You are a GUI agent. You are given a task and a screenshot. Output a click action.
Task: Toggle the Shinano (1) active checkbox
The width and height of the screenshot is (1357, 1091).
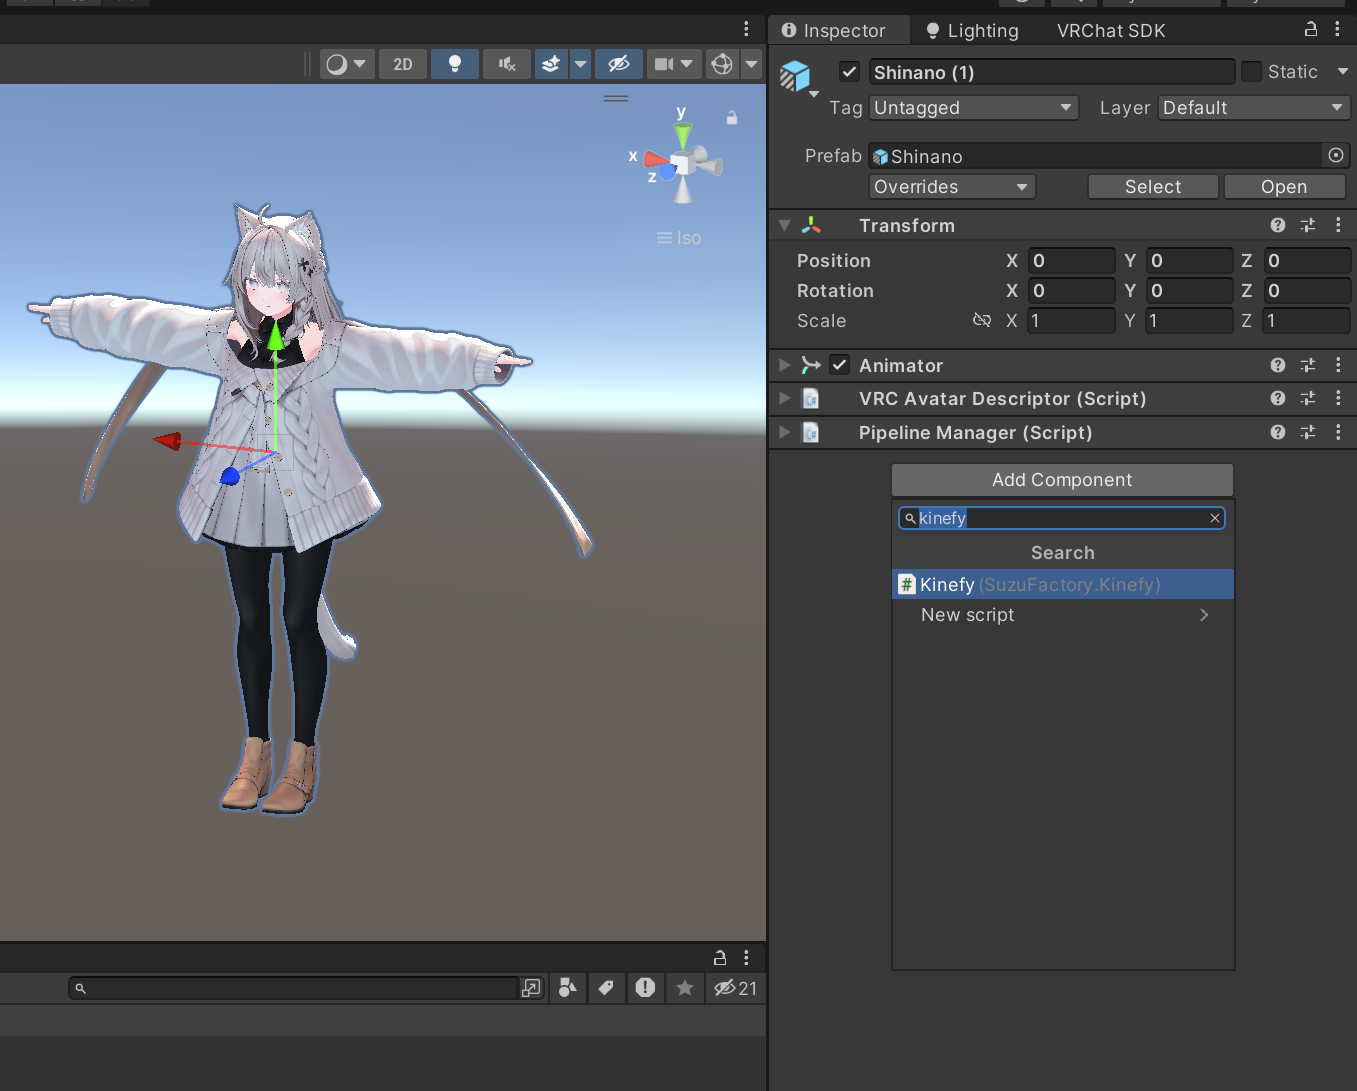pyautogui.click(x=849, y=72)
